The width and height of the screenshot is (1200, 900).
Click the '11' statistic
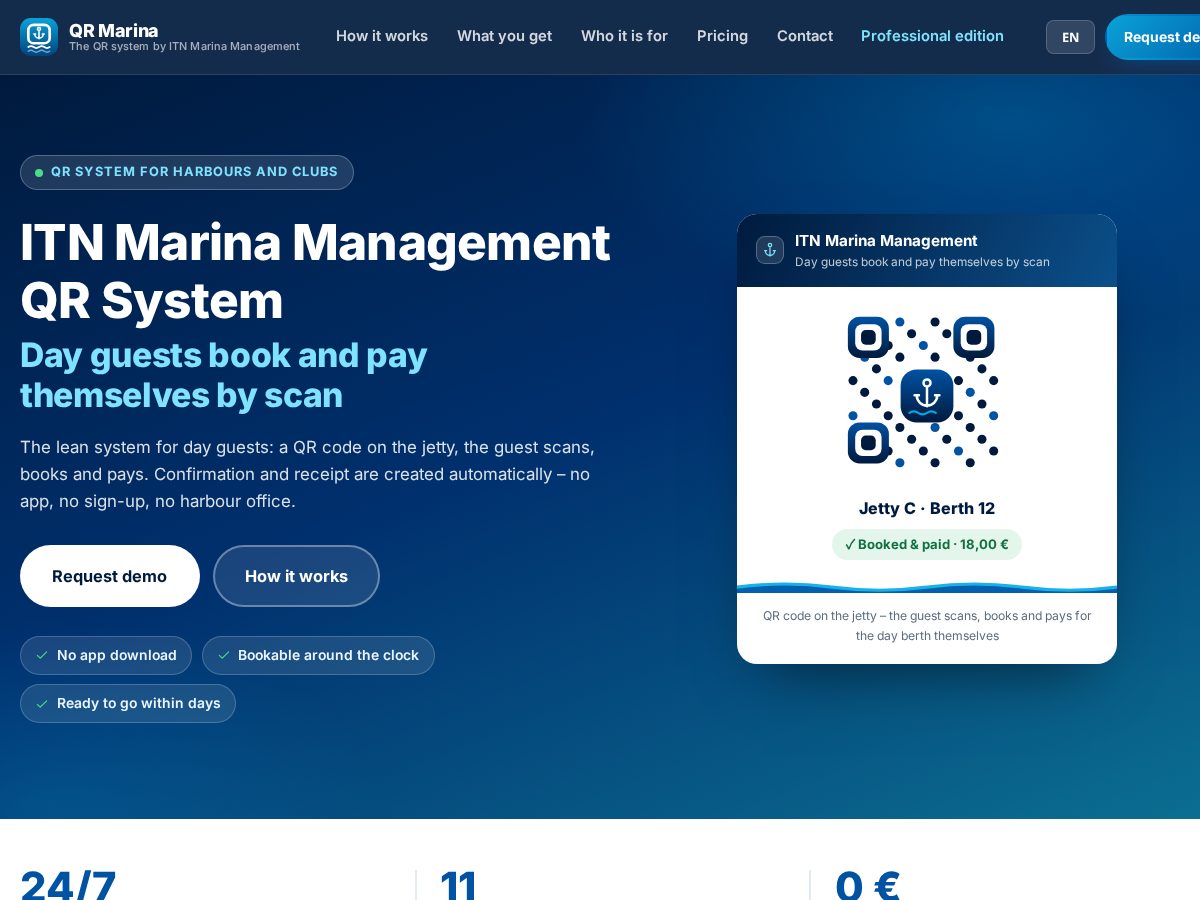[x=459, y=886]
